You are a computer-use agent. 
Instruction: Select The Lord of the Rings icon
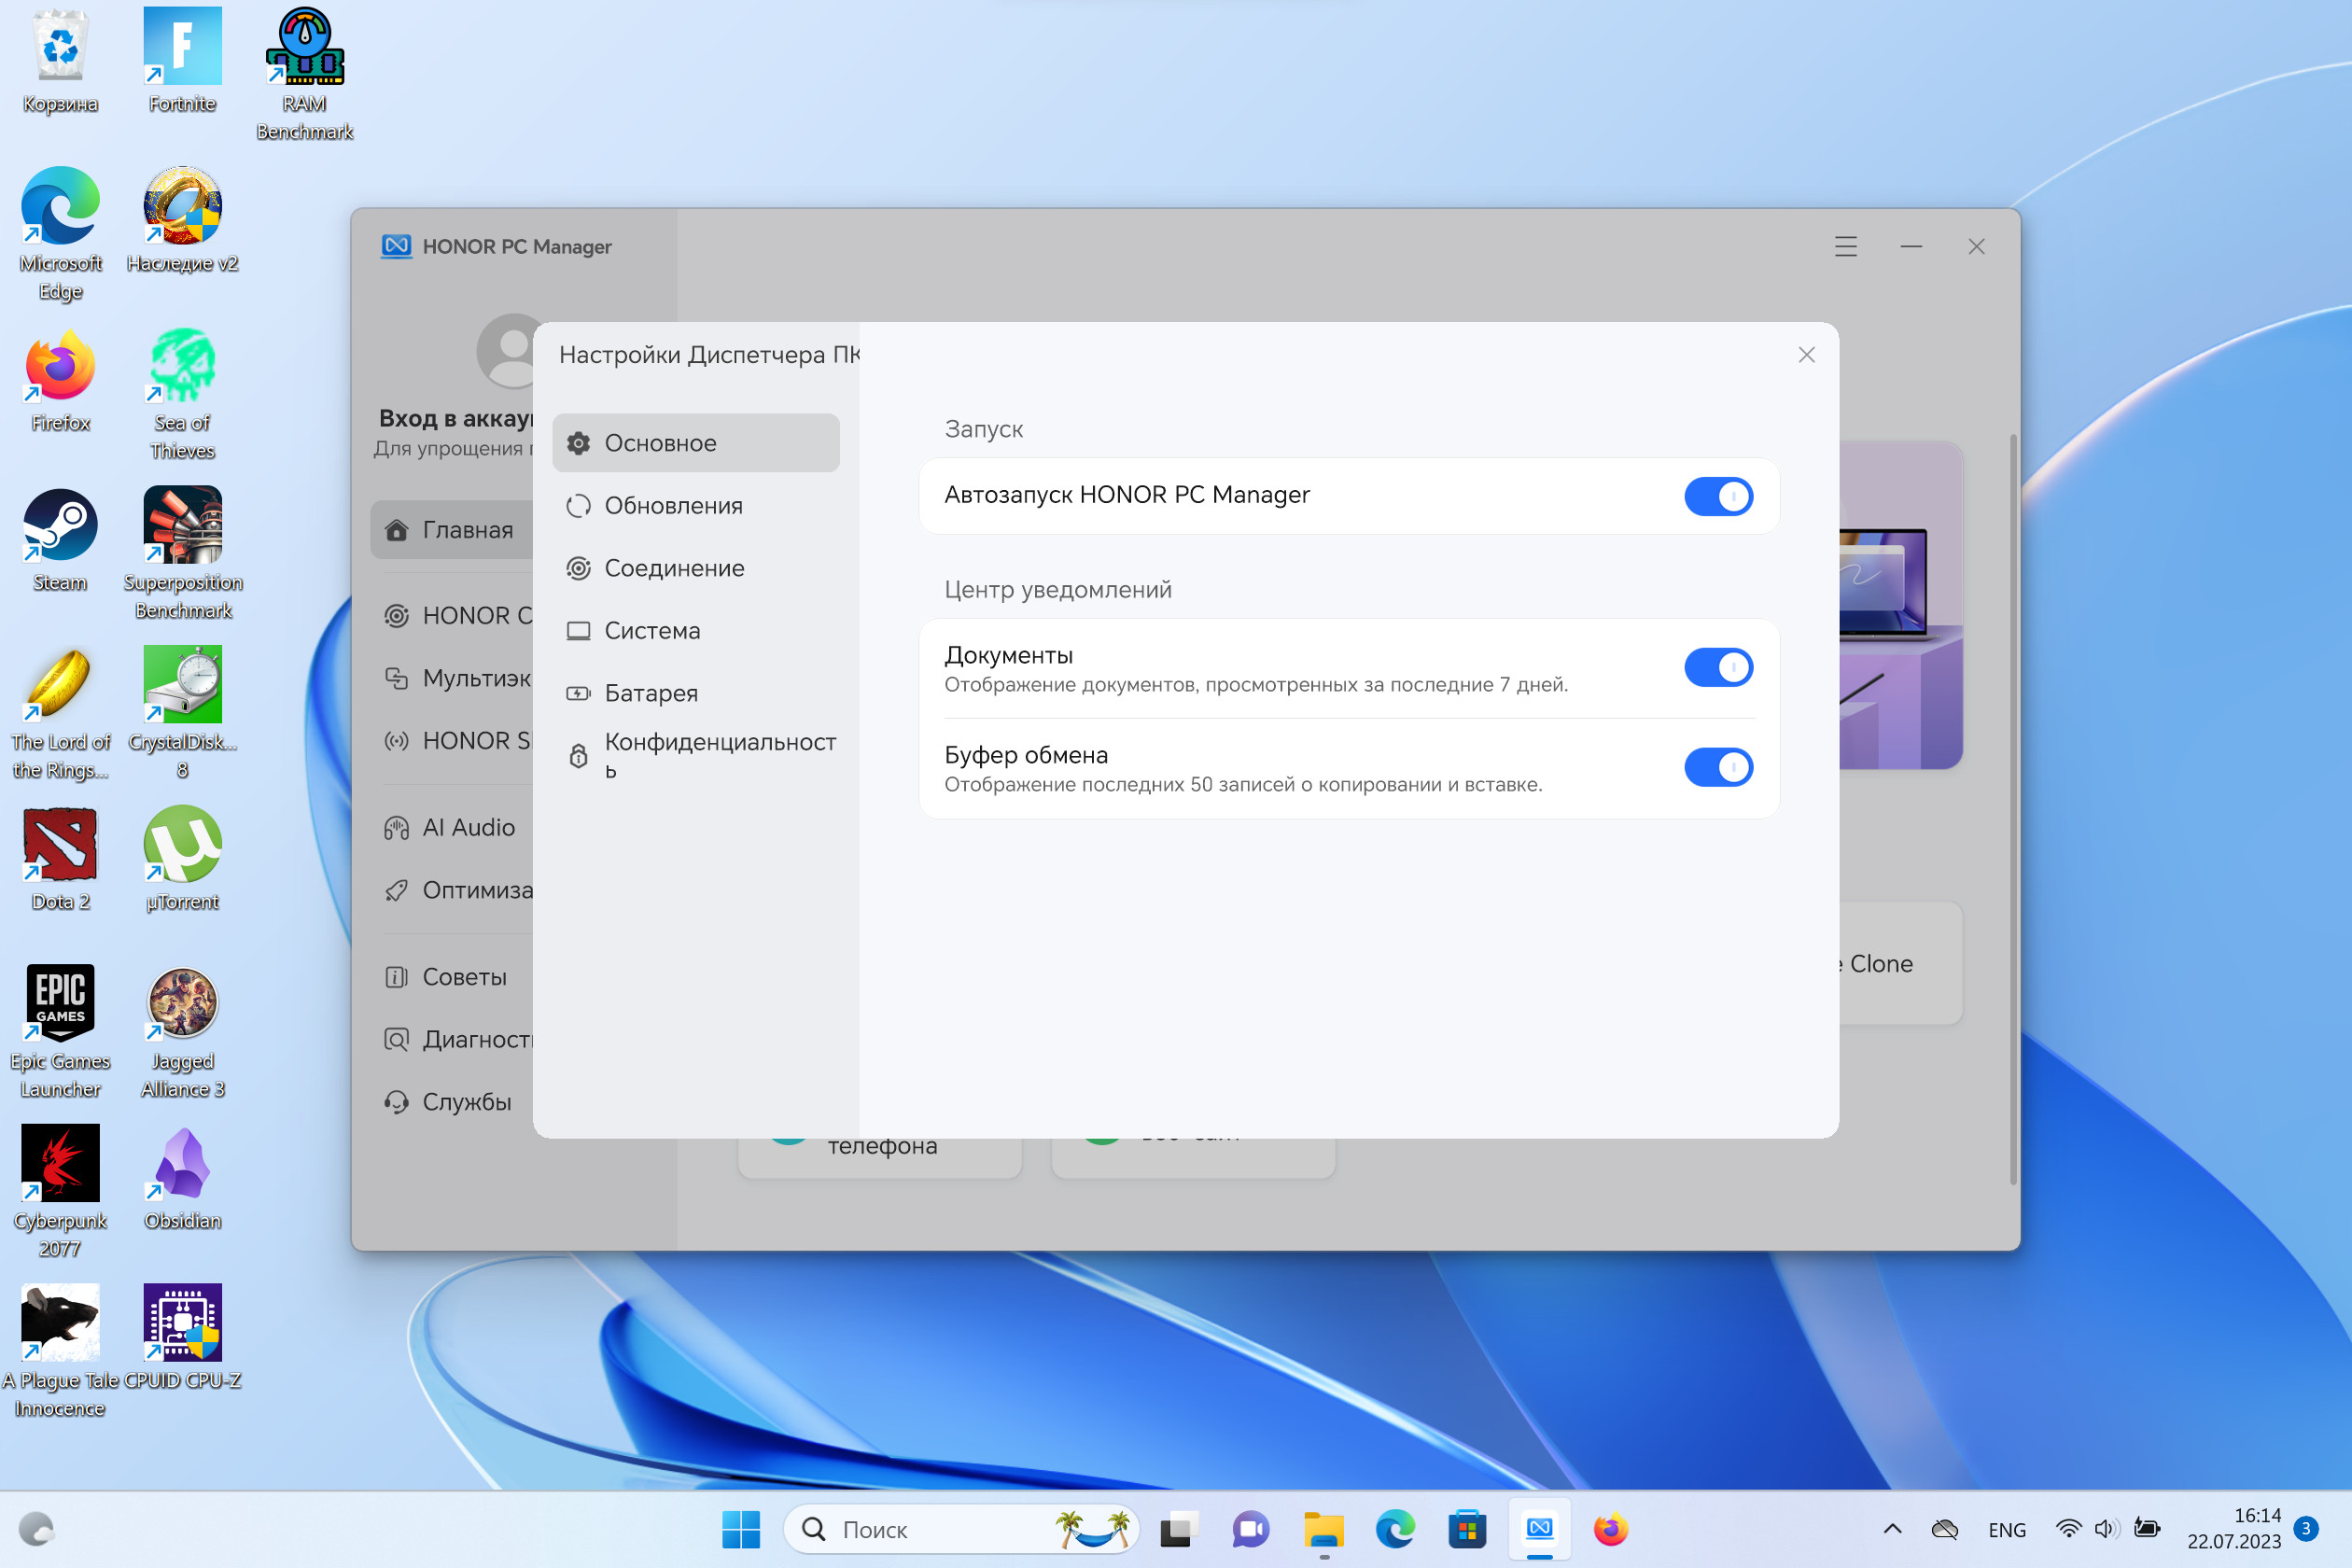tap(61, 714)
